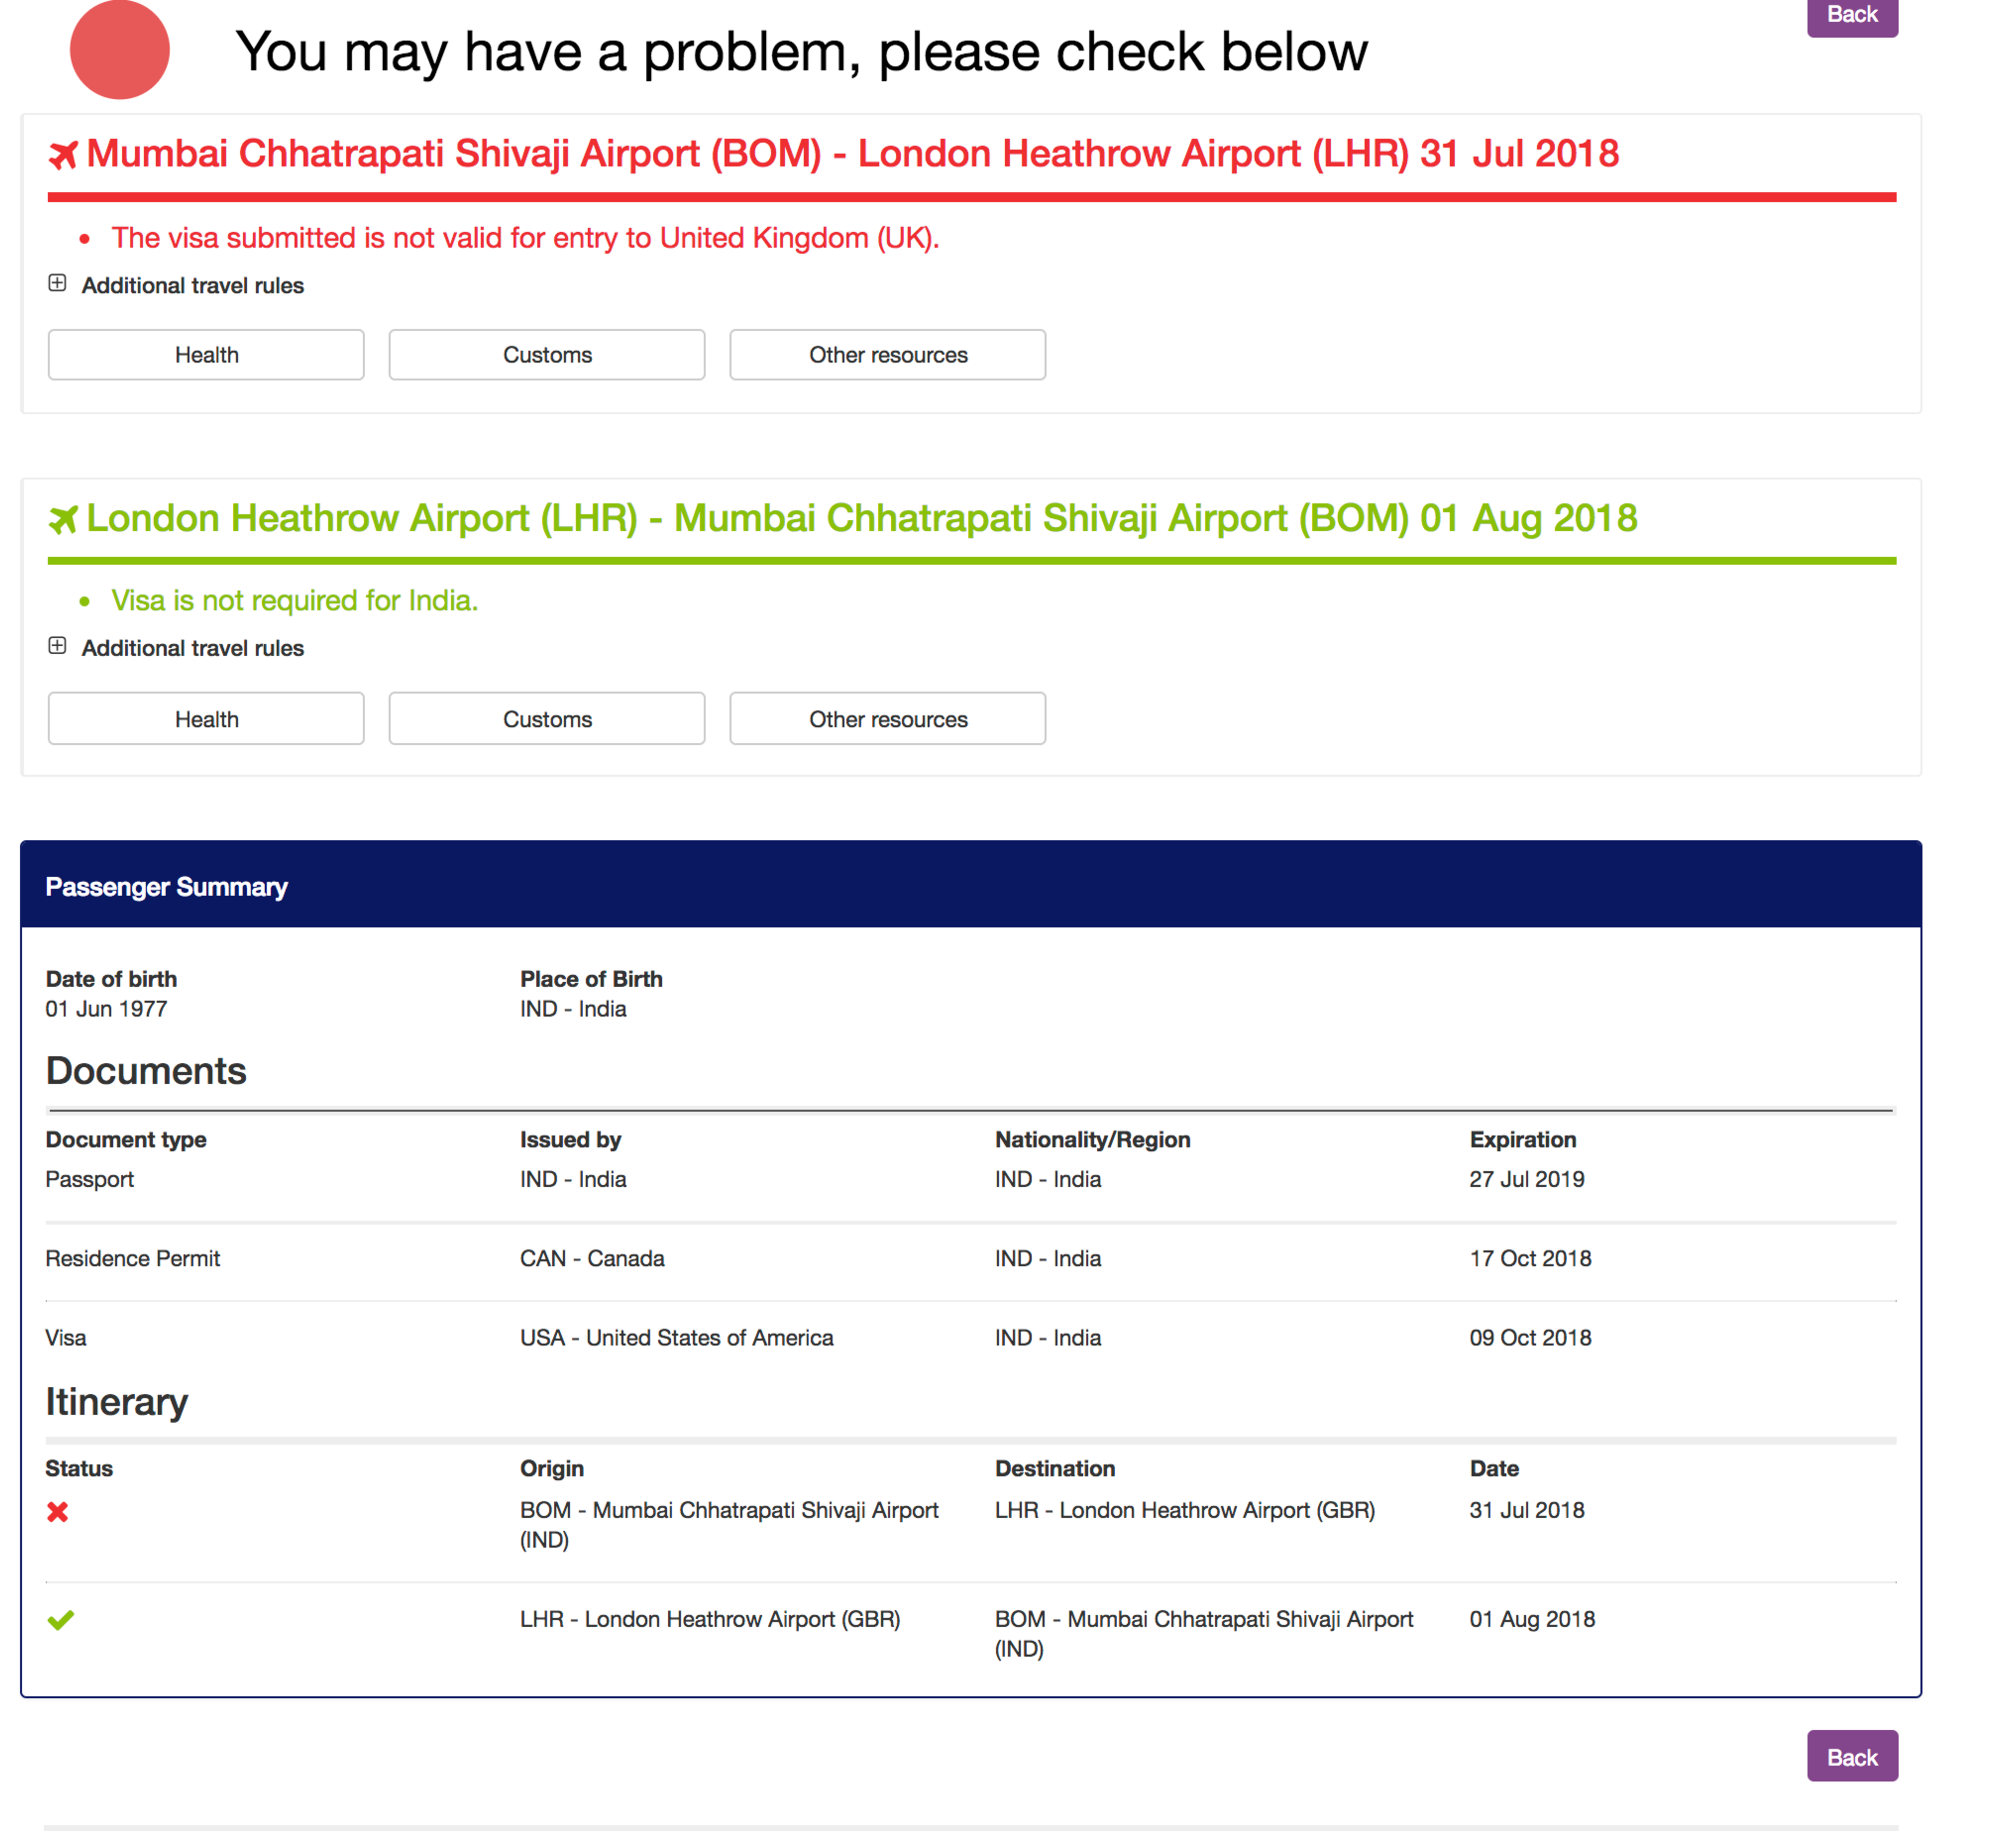Click the green checkmark status in itinerary
This screenshot has width=1996, height=1835.
(60, 1620)
